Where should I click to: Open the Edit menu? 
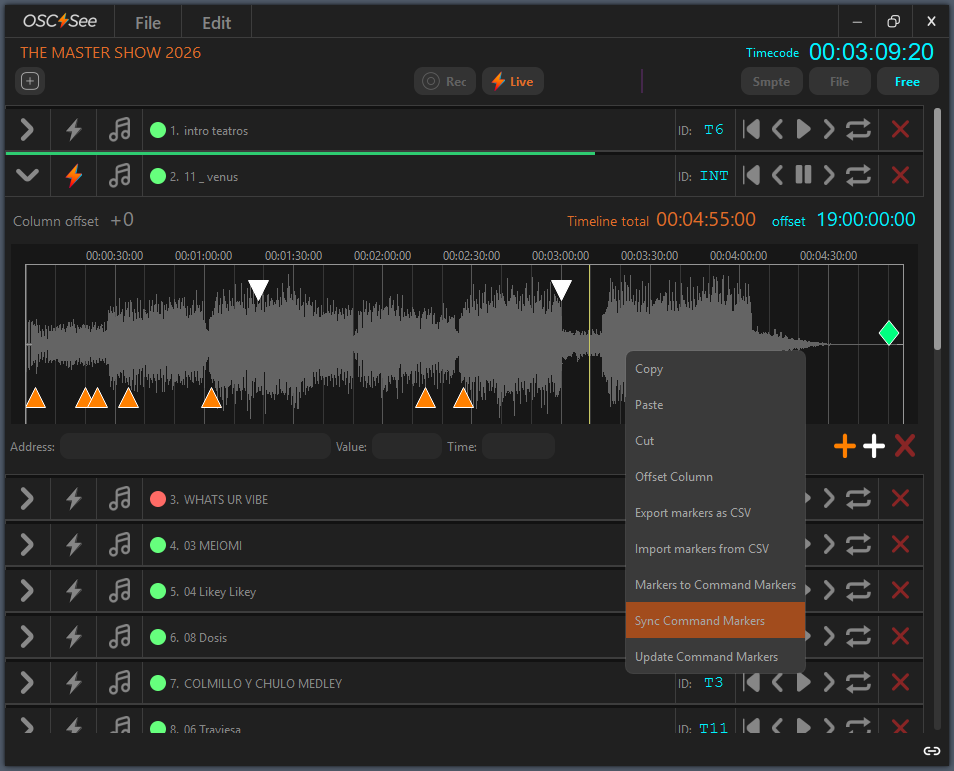(217, 23)
